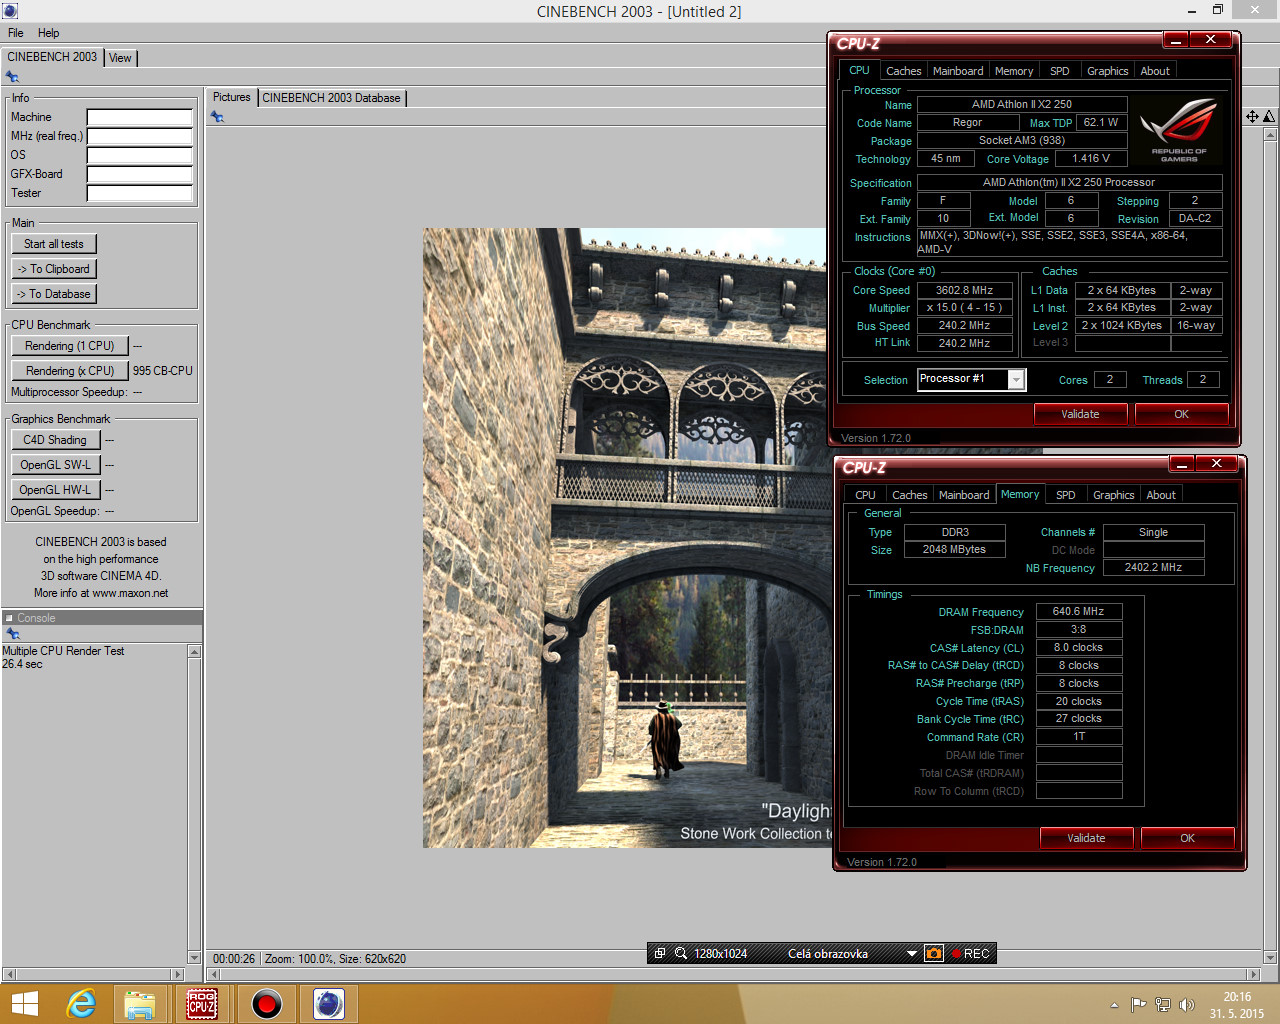
Task: Launch Internet Explorer from the taskbar
Action: click(x=81, y=1004)
